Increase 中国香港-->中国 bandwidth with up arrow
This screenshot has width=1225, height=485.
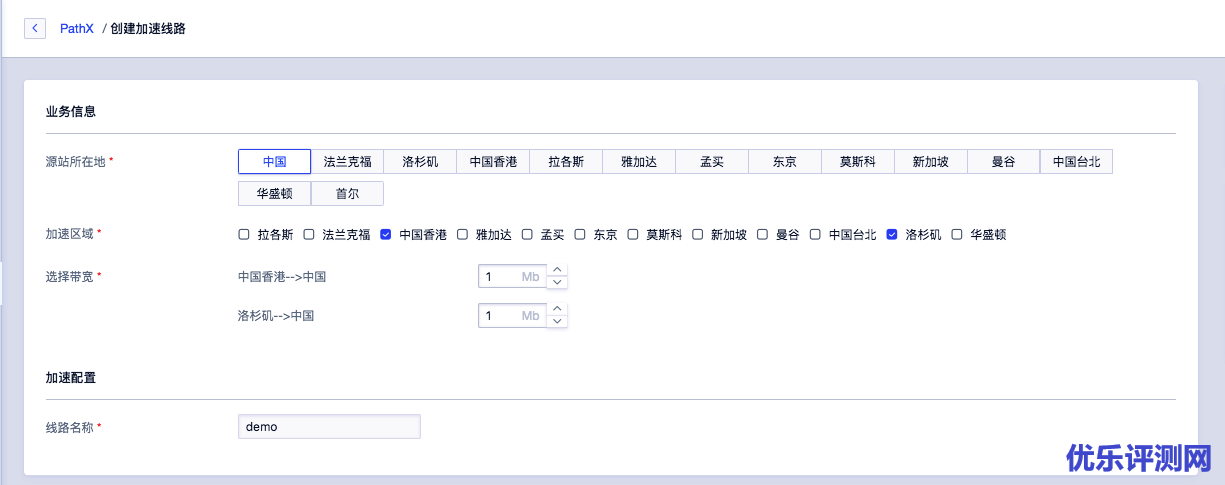tap(557, 270)
